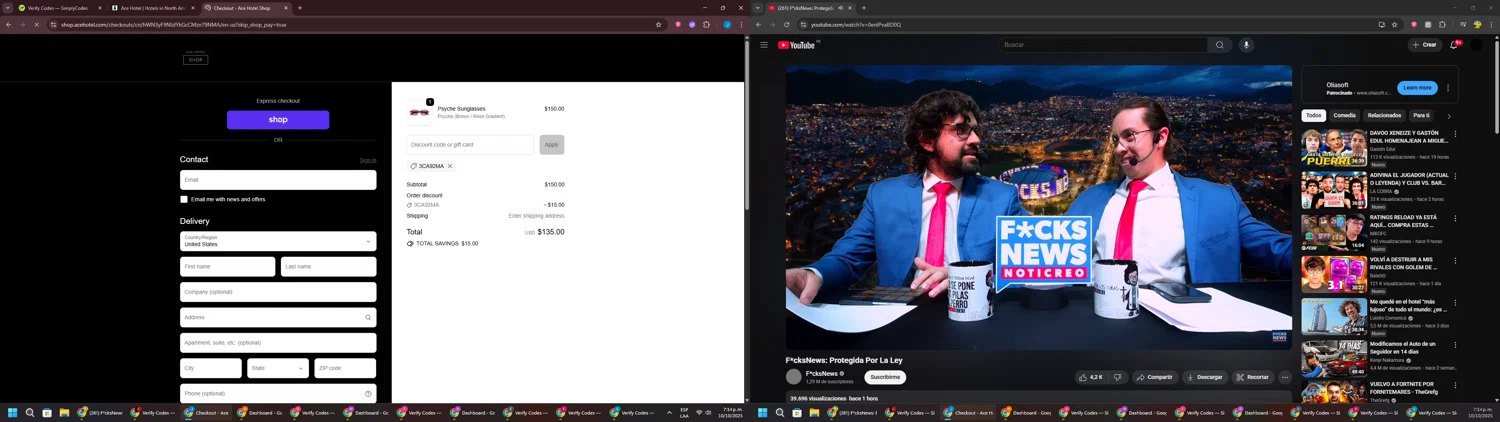1500x422 pixels.
Task: Click the YouTube voice search microphone
Action: (x=1246, y=45)
